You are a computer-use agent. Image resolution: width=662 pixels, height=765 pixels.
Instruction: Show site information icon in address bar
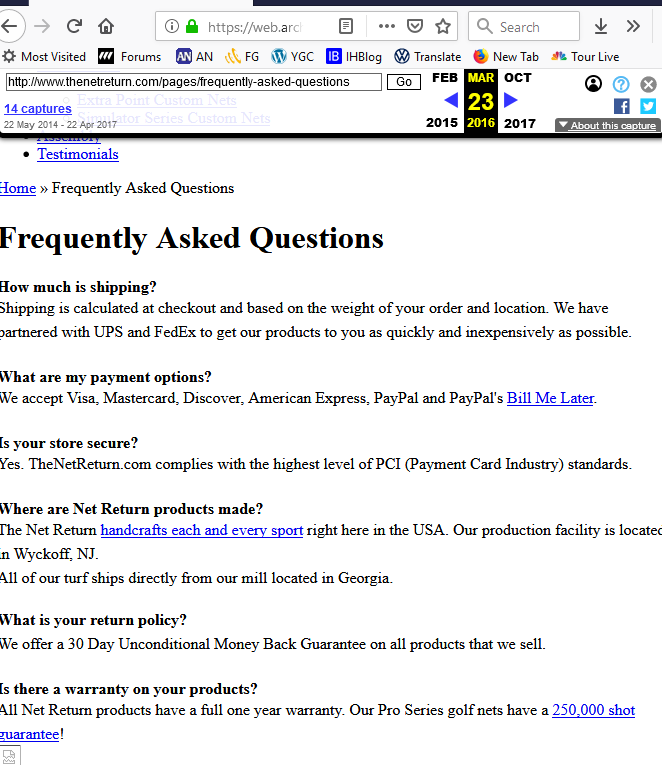(172, 26)
